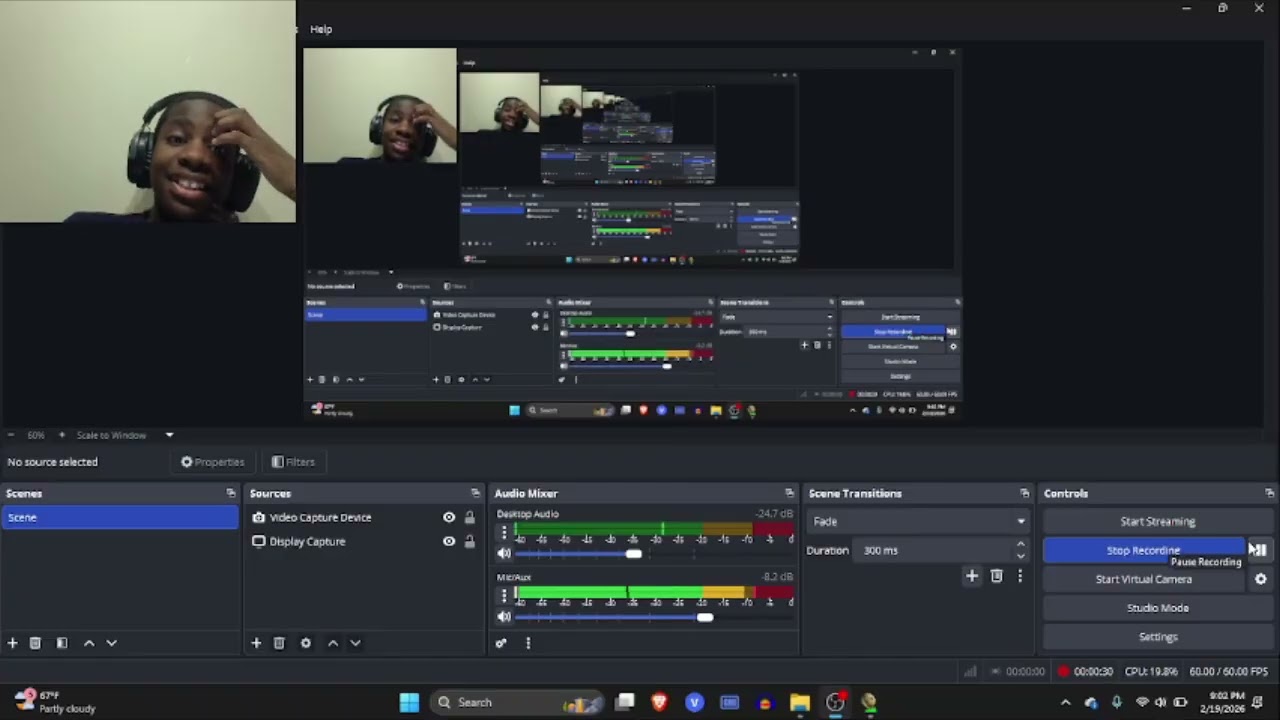The image size is (1280, 720).
Task: Lock the Video Capture Device source
Action: pos(469,517)
